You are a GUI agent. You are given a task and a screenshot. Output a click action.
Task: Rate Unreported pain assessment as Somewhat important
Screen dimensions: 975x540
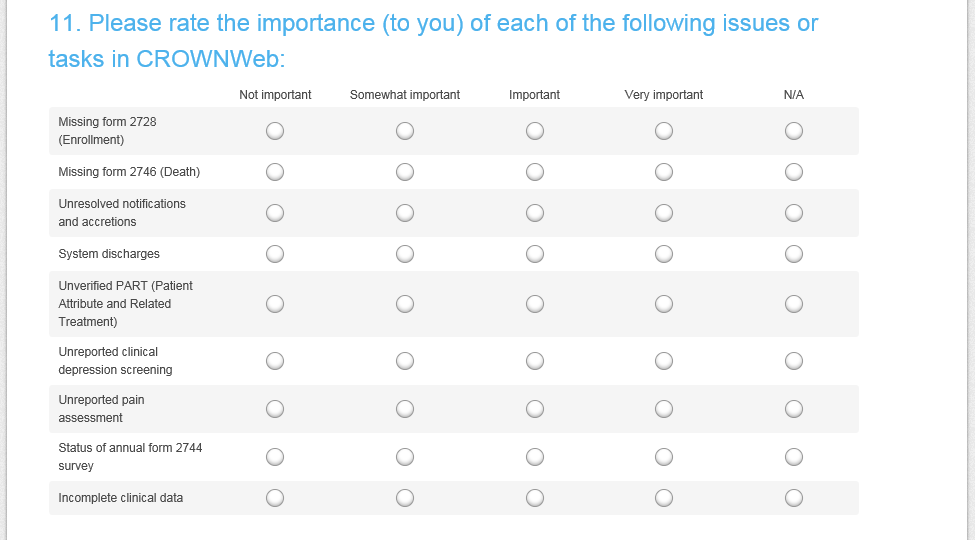pyautogui.click(x=405, y=409)
